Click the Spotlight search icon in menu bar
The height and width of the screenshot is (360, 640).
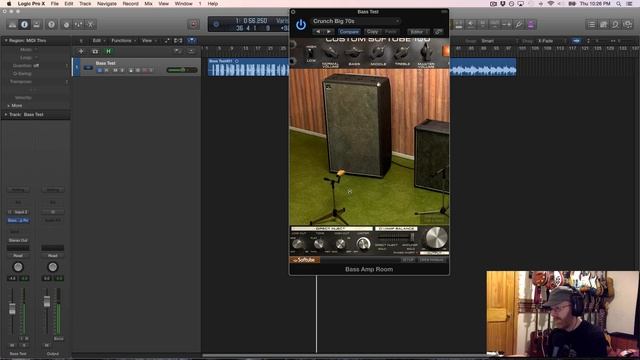pyautogui.click(x=618, y=4)
